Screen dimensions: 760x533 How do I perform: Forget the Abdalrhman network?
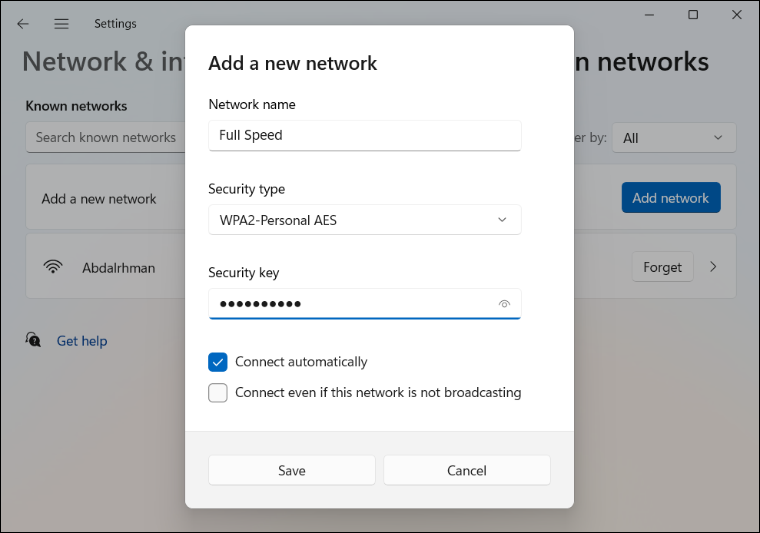[662, 267]
